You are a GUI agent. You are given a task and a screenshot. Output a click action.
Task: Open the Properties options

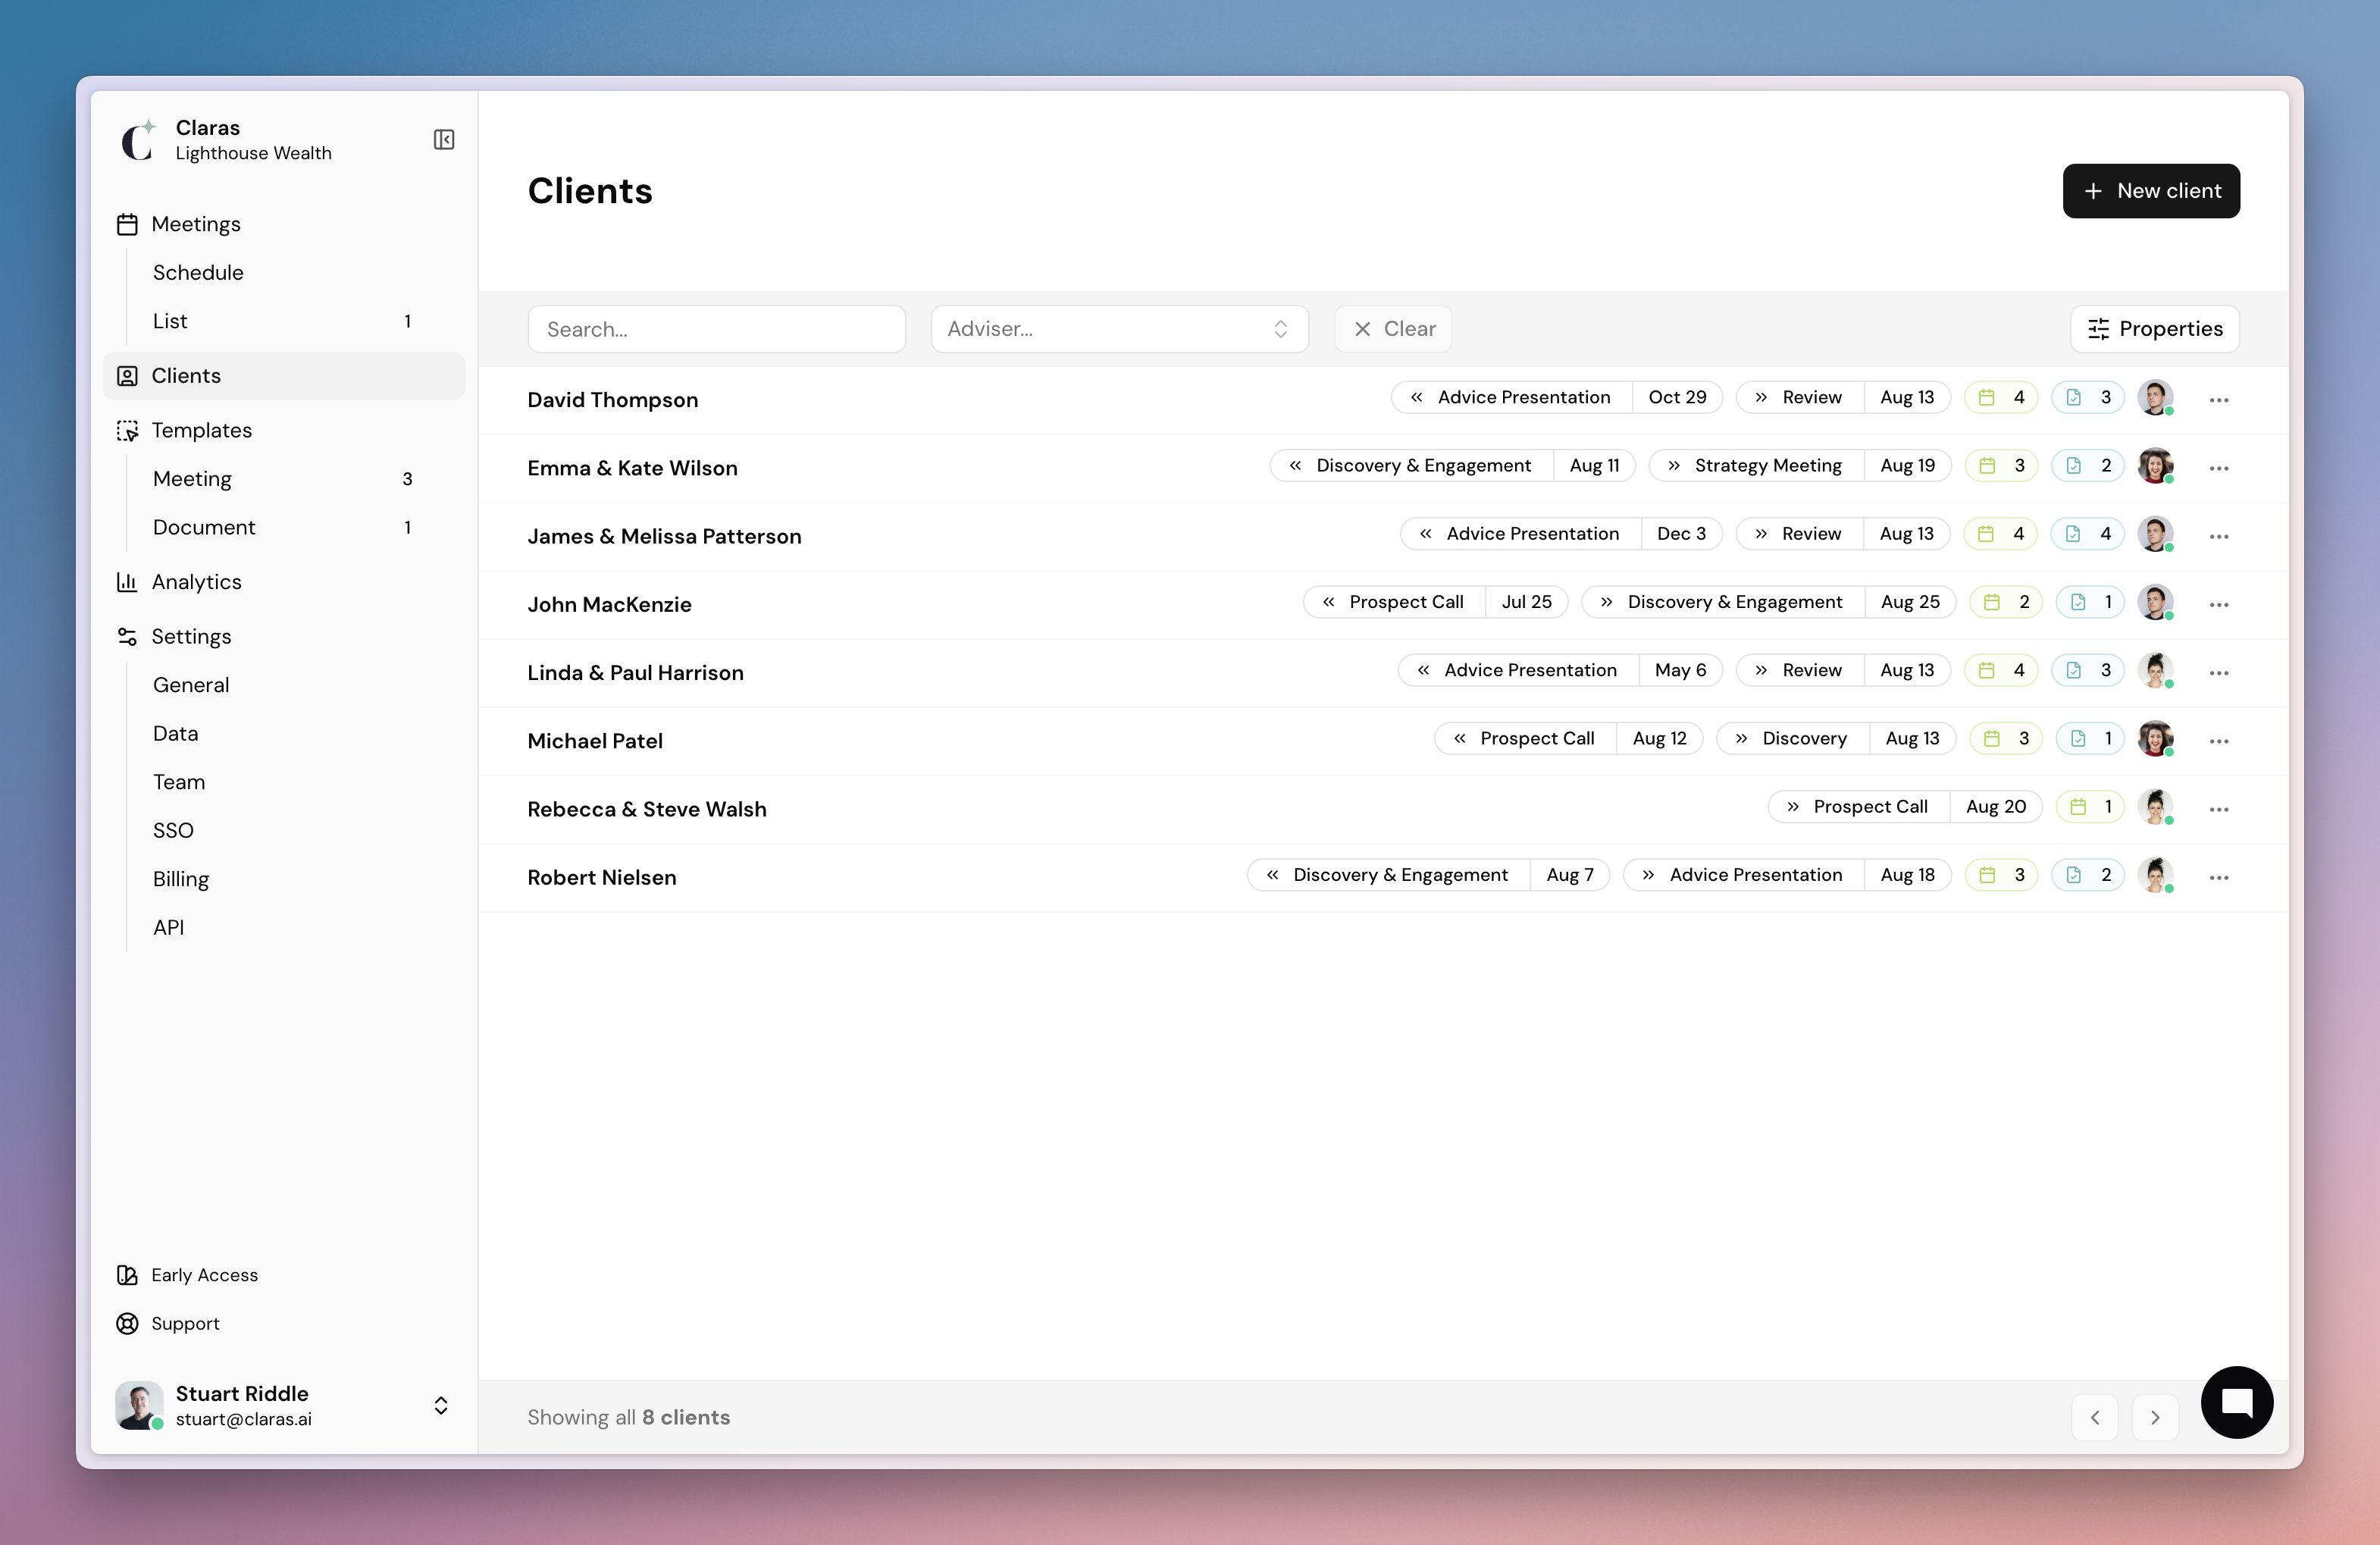(2155, 329)
